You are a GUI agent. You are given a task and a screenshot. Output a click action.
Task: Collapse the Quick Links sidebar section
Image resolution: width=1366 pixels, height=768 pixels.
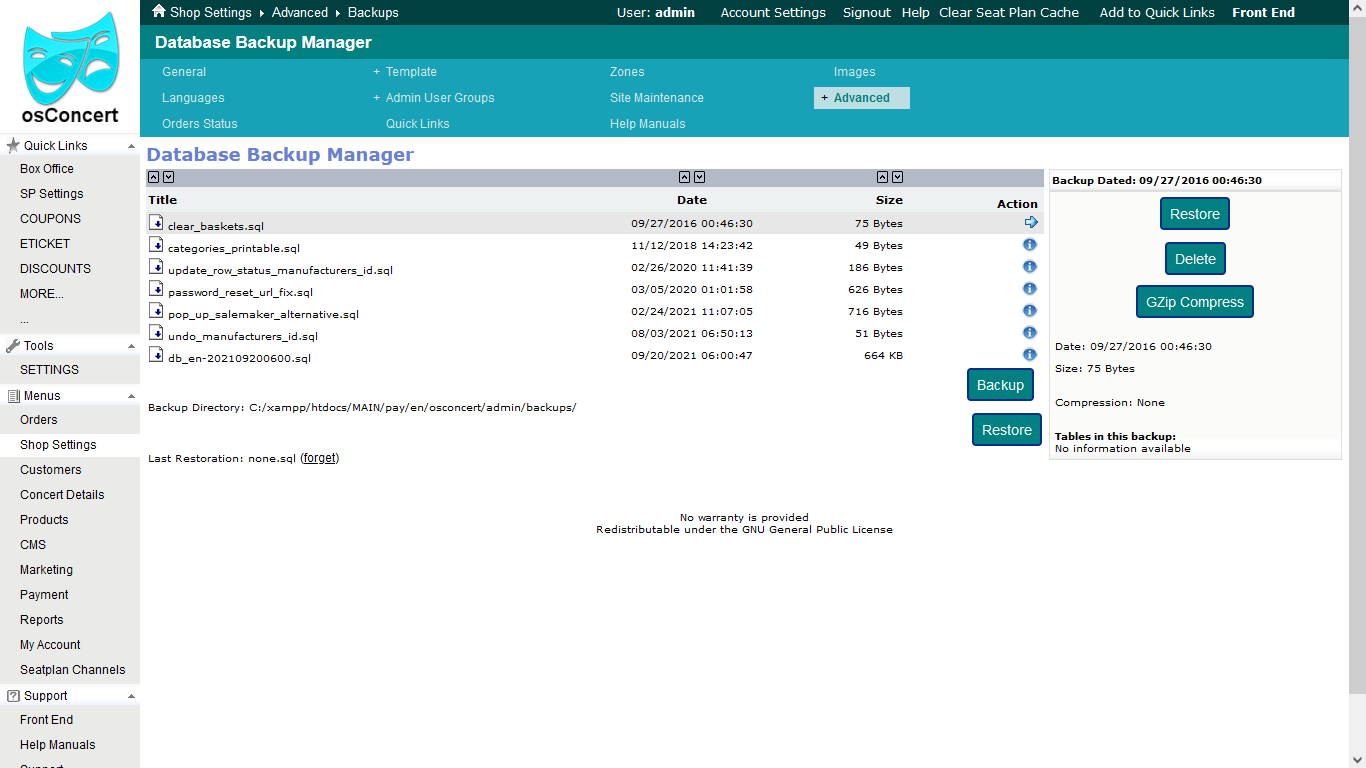(x=131, y=146)
